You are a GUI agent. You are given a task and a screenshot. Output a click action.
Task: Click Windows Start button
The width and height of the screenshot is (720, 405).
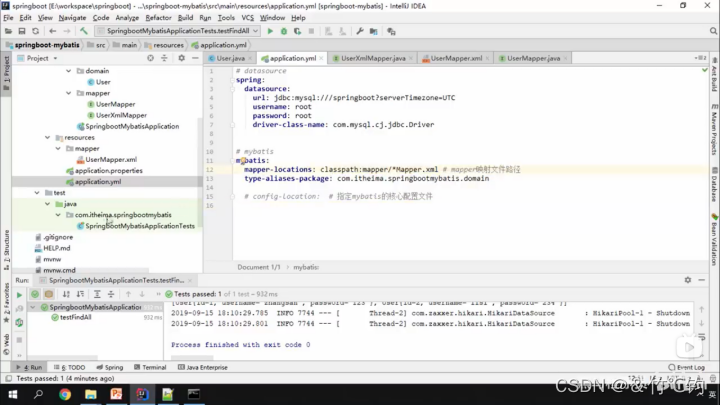pyautogui.click(x=13, y=394)
